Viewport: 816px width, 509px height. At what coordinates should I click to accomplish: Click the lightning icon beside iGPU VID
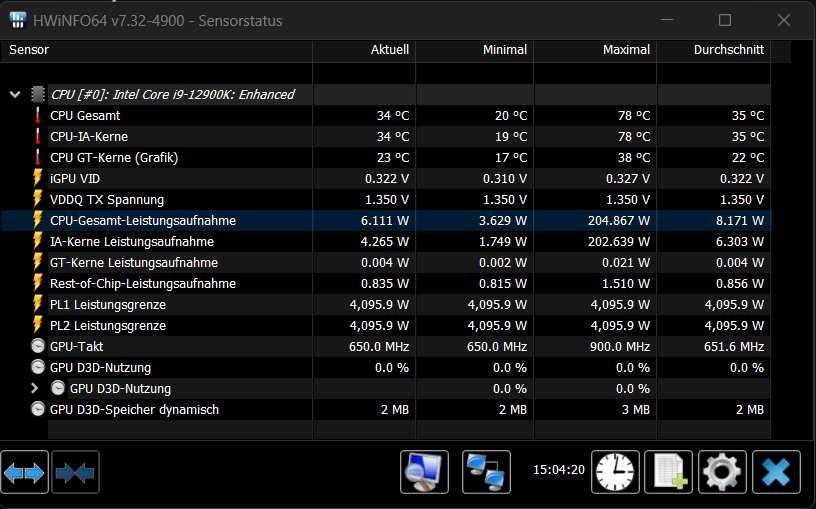click(37, 178)
